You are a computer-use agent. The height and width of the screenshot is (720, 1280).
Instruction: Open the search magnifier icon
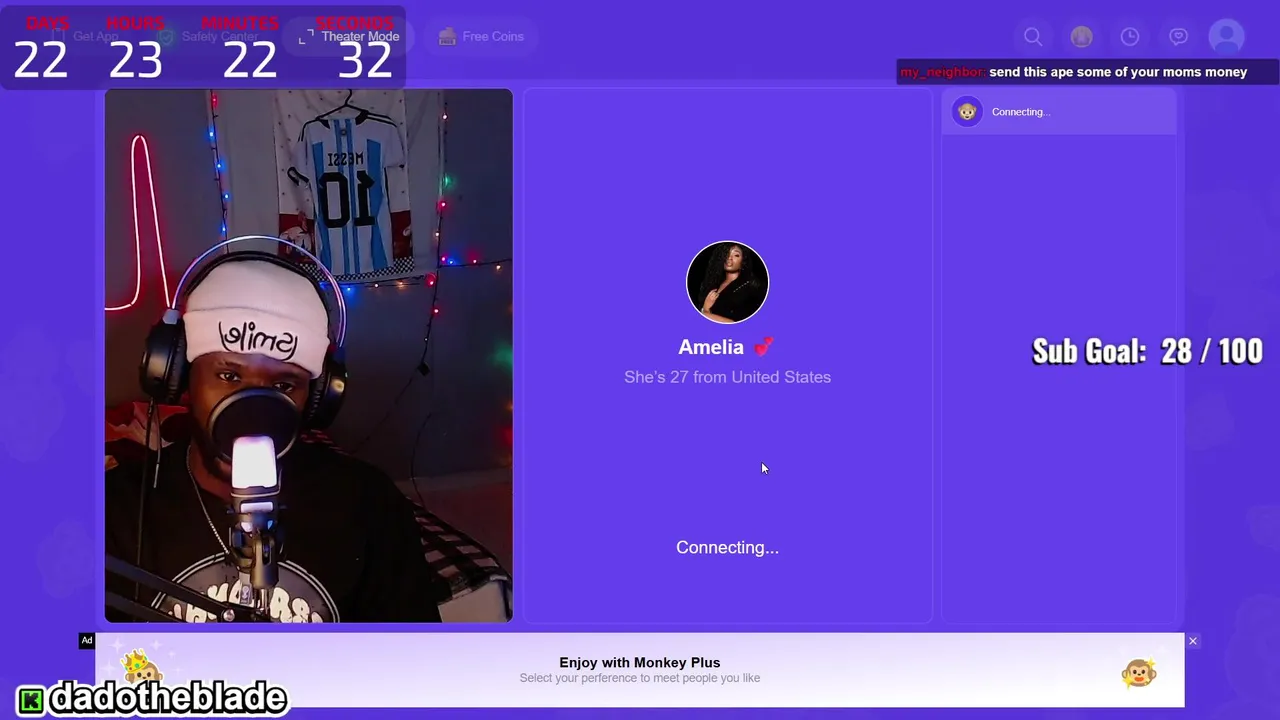click(1033, 37)
